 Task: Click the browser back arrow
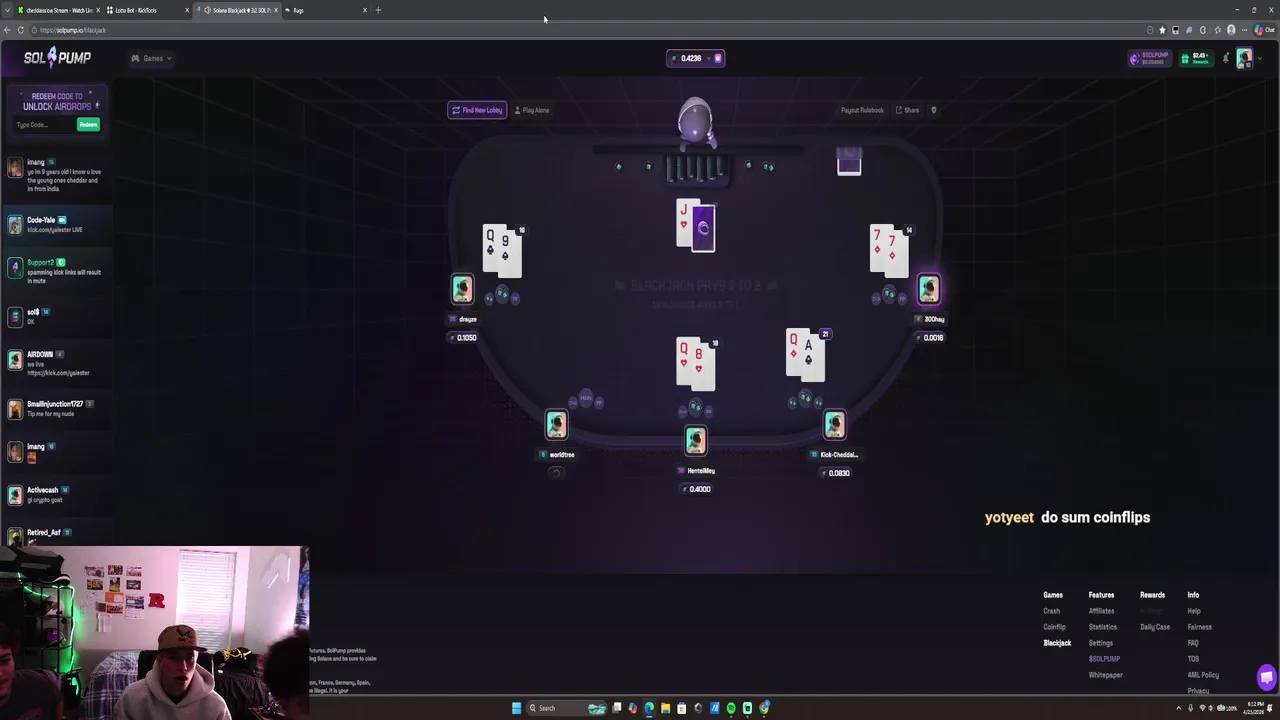[x=7, y=30]
